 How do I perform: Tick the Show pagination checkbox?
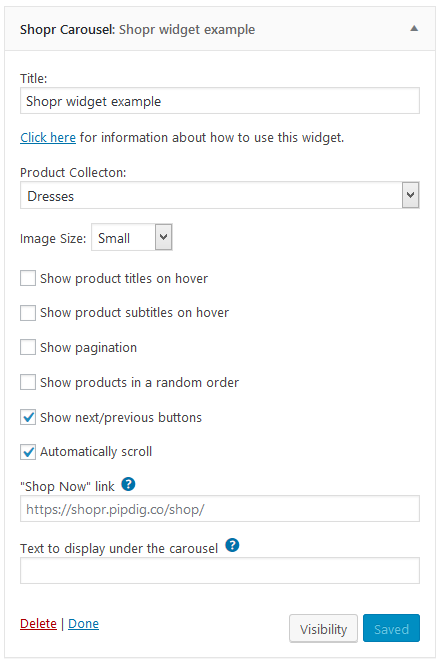28,348
